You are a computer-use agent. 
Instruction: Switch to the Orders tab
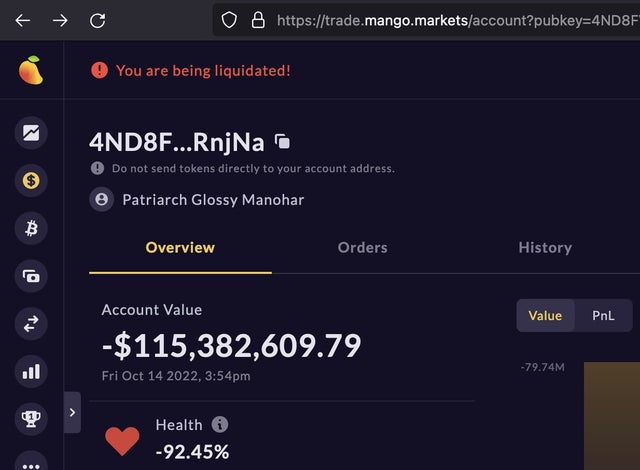362,248
